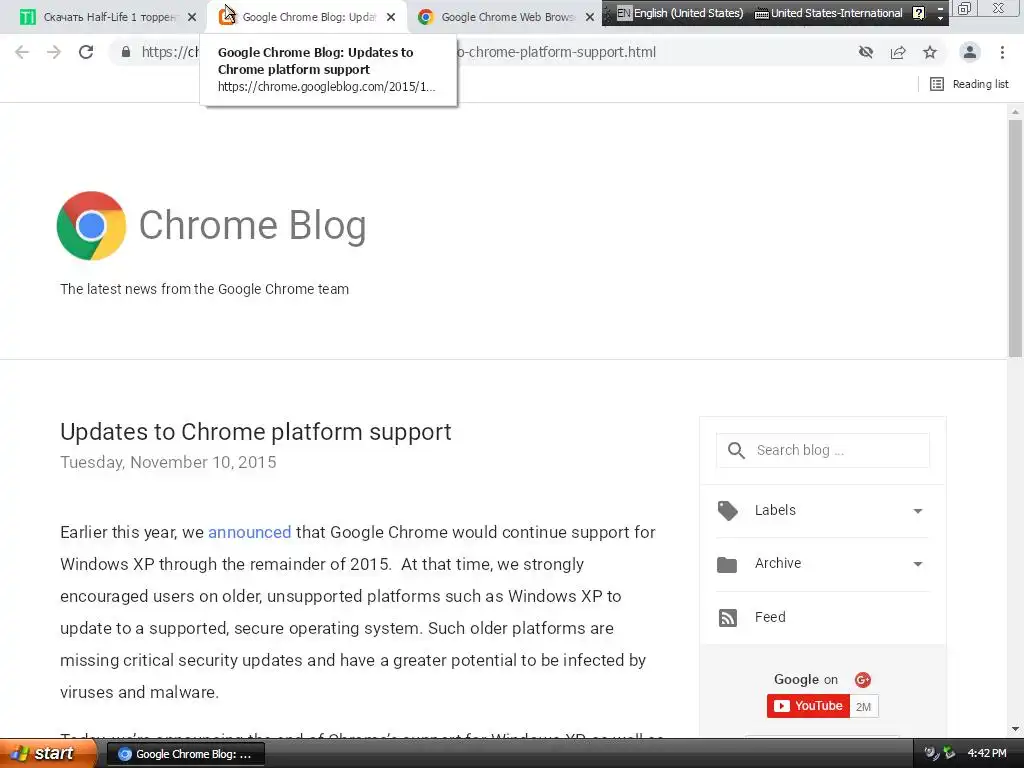Expand the Labels dropdown arrow
The width and height of the screenshot is (1024, 768).
[918, 511]
